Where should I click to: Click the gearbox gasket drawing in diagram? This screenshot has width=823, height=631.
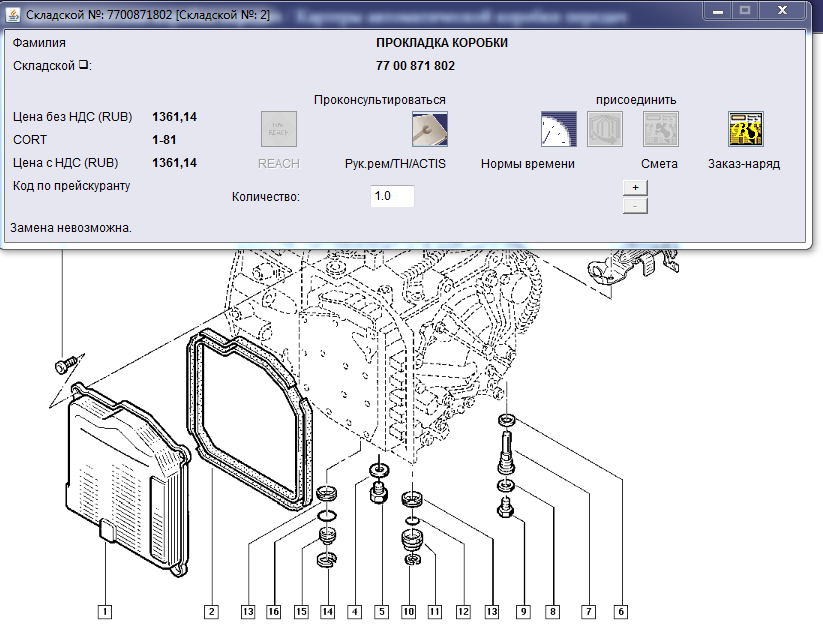[250, 420]
